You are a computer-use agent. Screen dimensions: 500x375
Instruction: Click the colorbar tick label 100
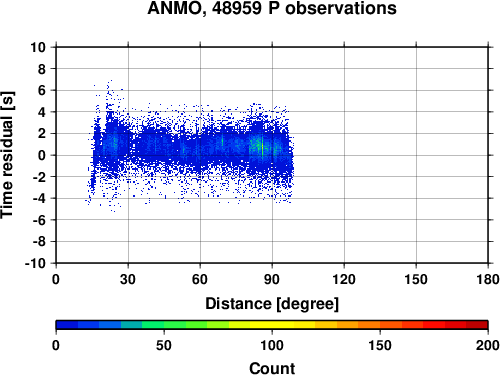click(272, 345)
